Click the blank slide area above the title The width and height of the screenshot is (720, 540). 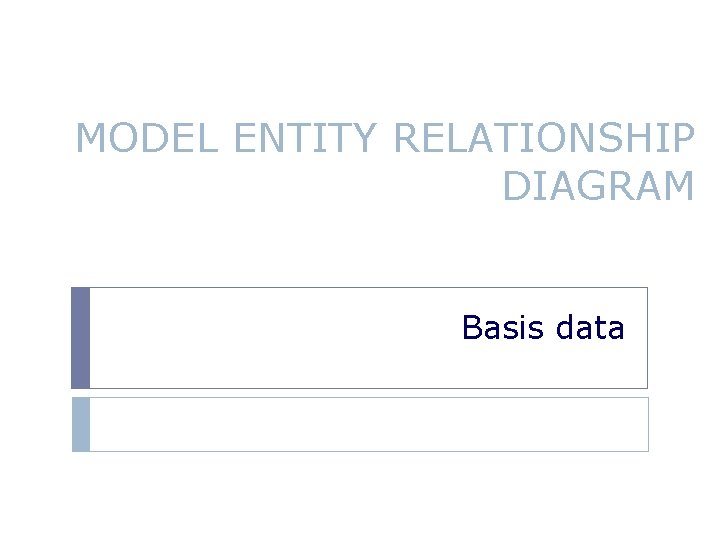[360, 50]
